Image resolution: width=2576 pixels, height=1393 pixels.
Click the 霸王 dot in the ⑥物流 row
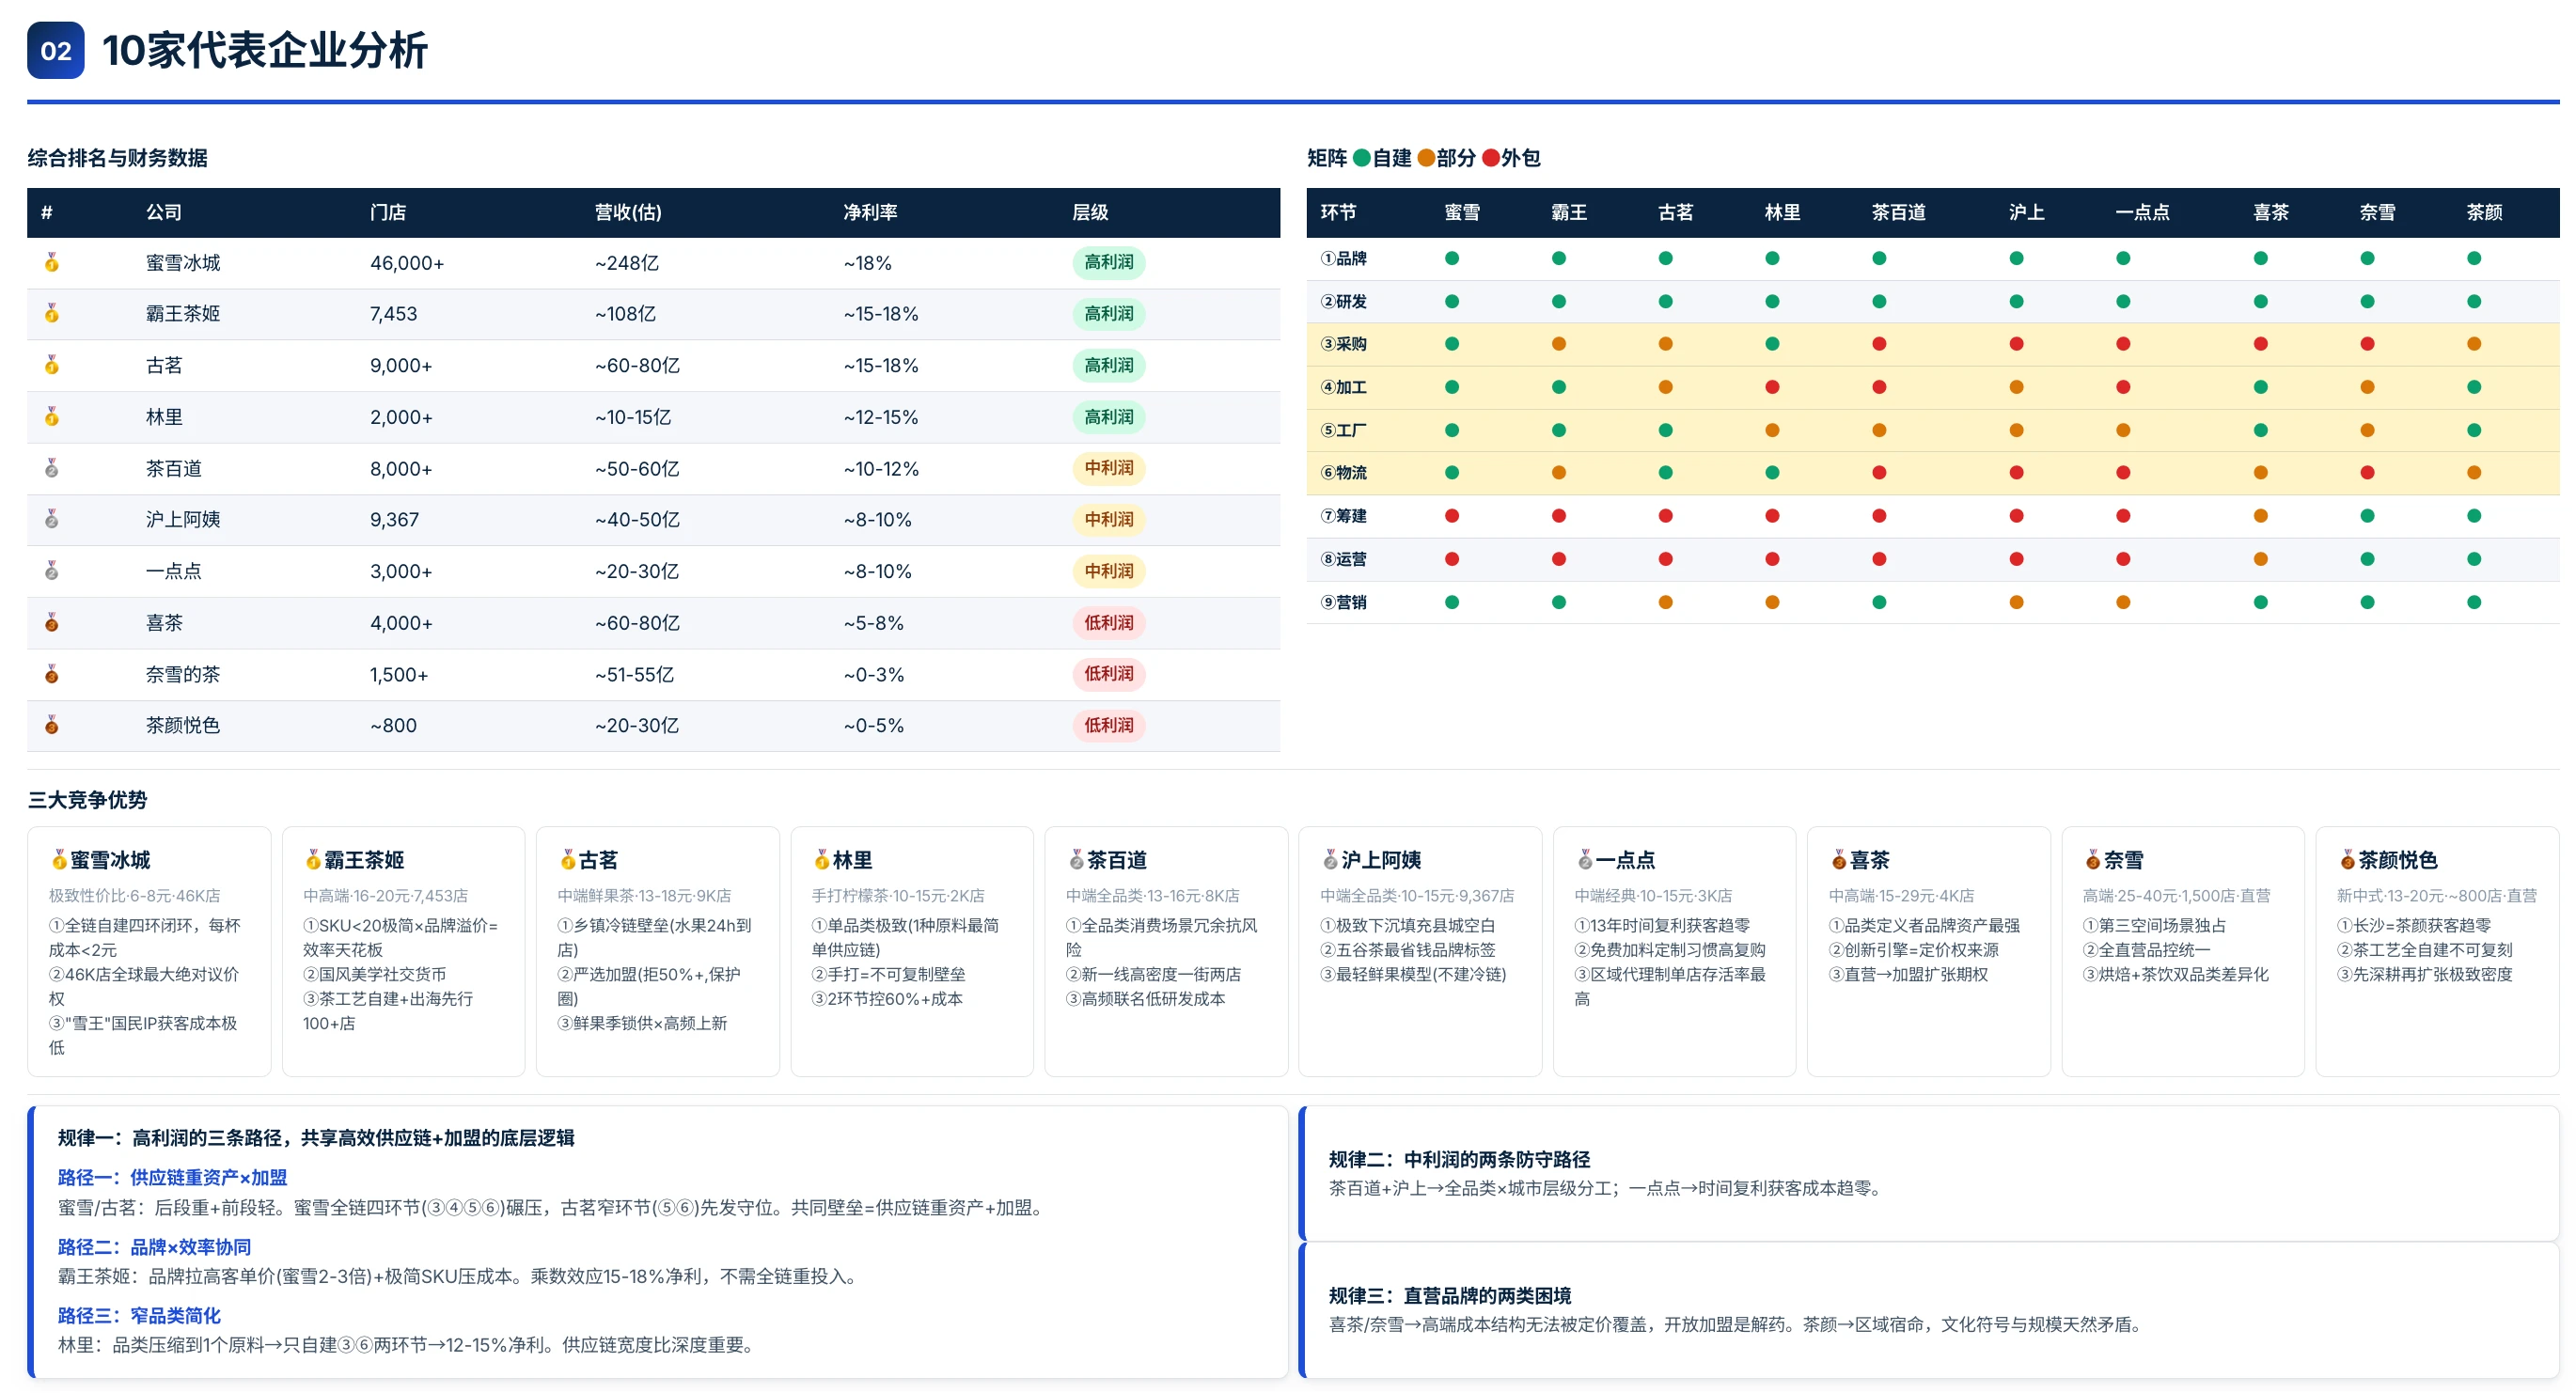(1559, 473)
